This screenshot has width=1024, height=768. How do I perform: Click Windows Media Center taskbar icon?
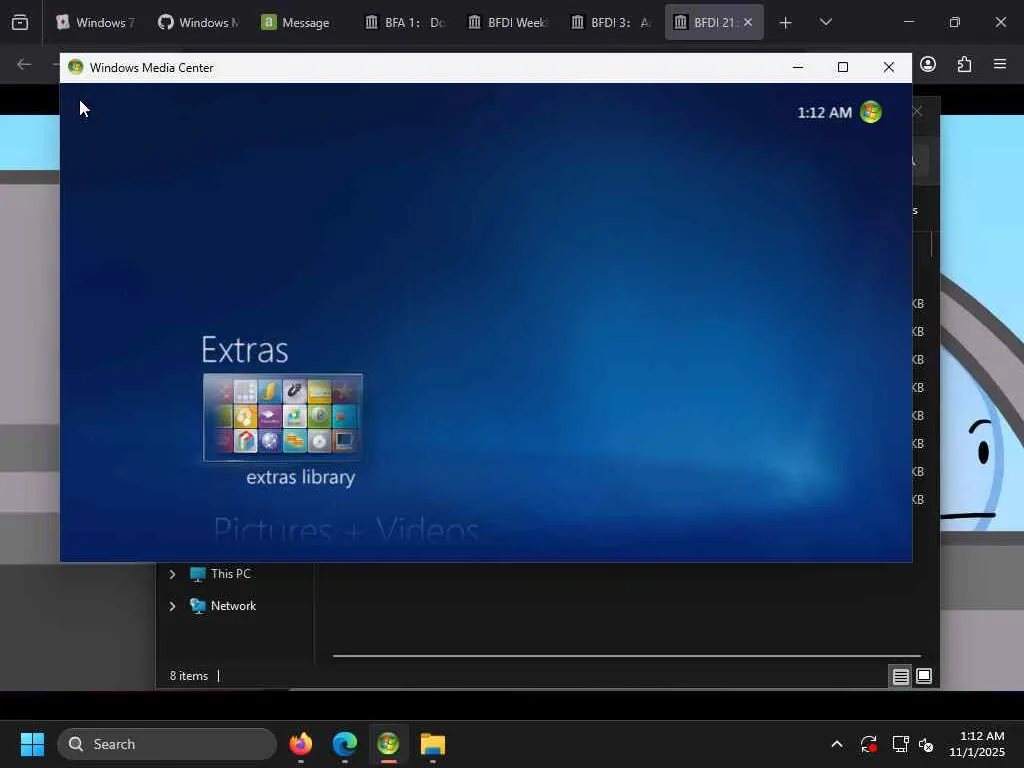[x=389, y=744]
